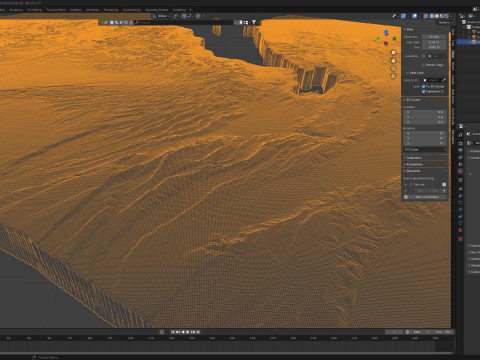The height and width of the screenshot is (360, 480).
Task: Open the Texture properties tab icon
Action: [x=460, y=239]
